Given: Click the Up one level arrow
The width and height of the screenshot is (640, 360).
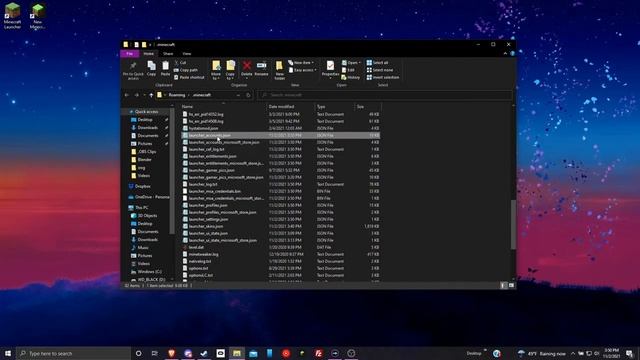Looking at the screenshot, I should coord(151,95).
